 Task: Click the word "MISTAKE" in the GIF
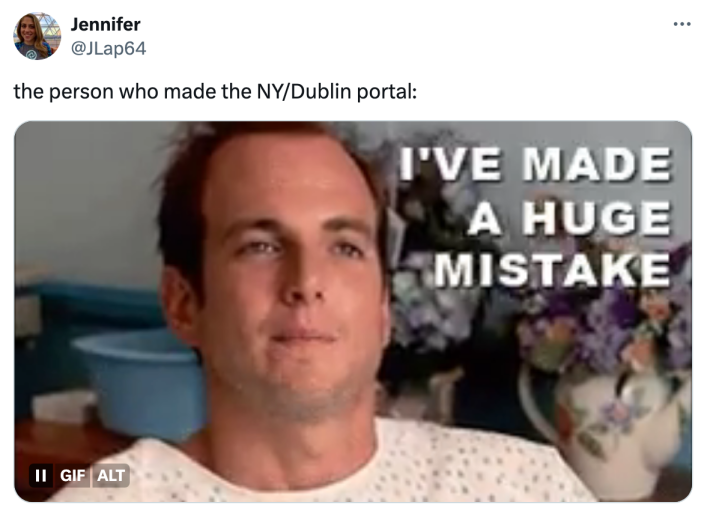click(x=552, y=270)
